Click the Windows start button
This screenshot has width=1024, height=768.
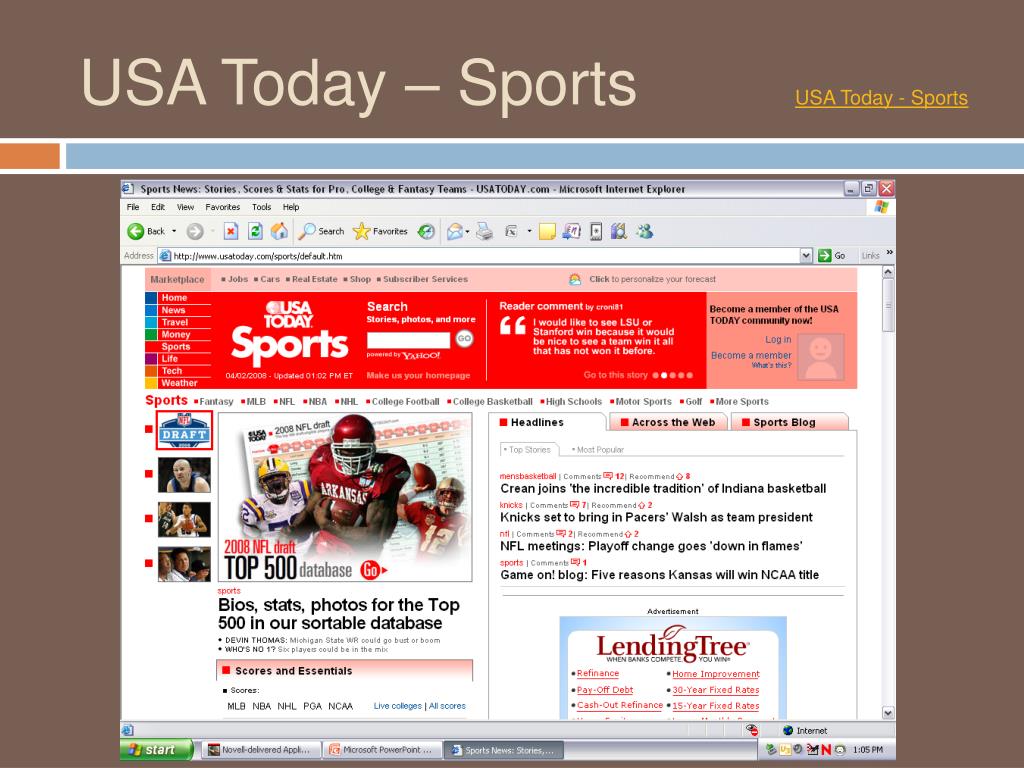(x=157, y=750)
